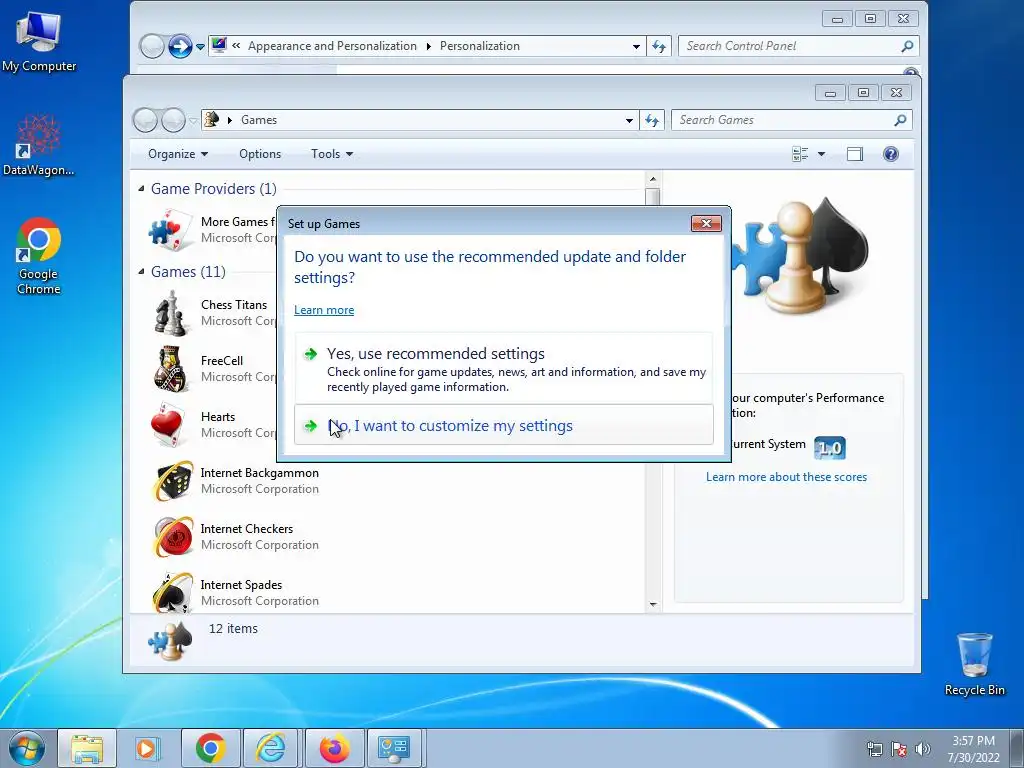This screenshot has height=768, width=1024.
Task: Click refresh icon in Personalization address bar
Action: pyautogui.click(x=659, y=46)
